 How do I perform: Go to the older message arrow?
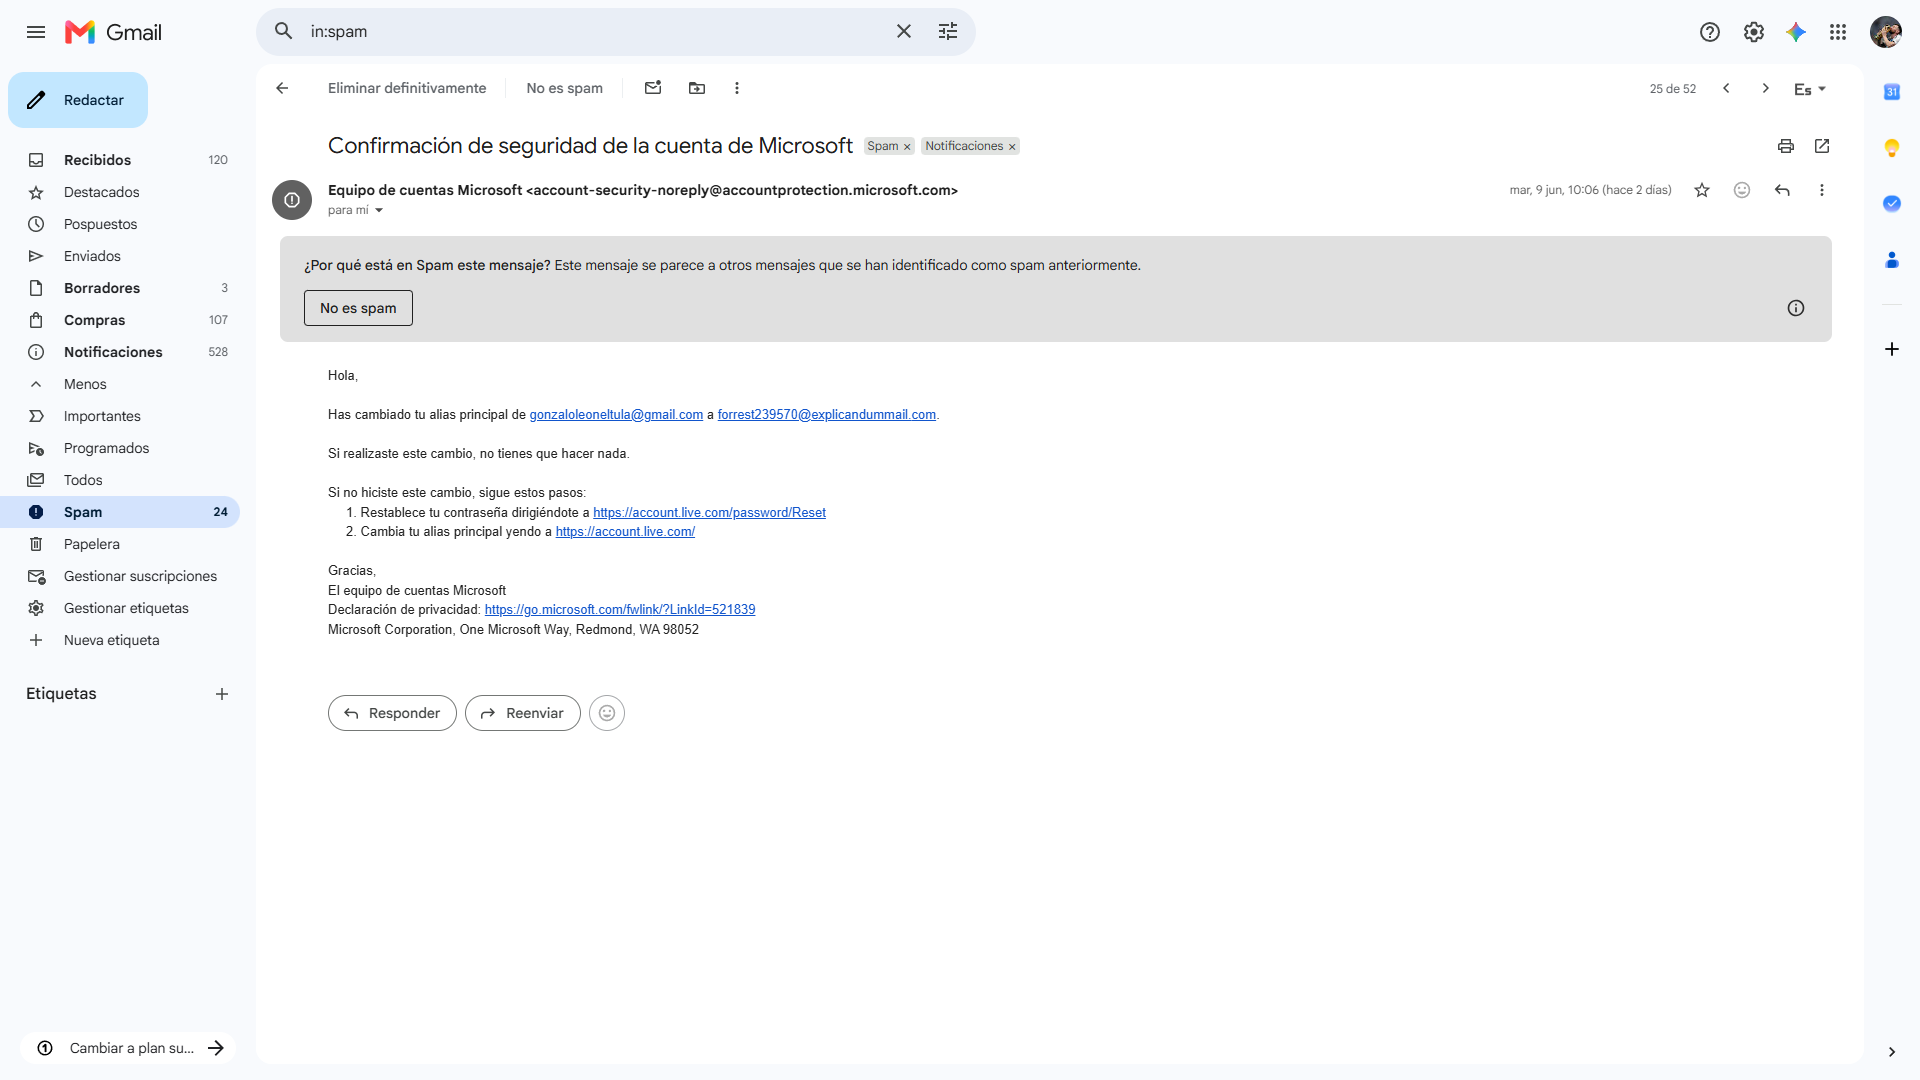[1766, 88]
